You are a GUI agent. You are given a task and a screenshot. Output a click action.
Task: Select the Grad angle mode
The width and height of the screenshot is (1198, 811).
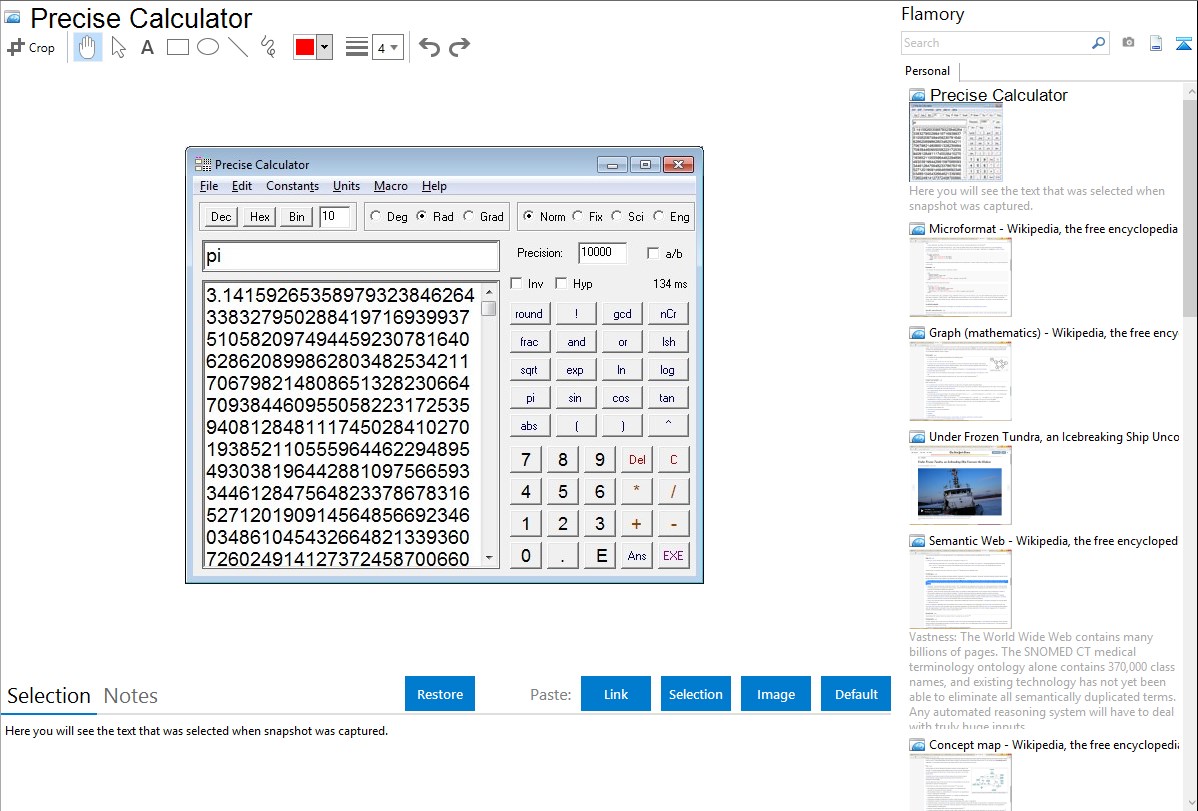pyautogui.click(x=484, y=216)
